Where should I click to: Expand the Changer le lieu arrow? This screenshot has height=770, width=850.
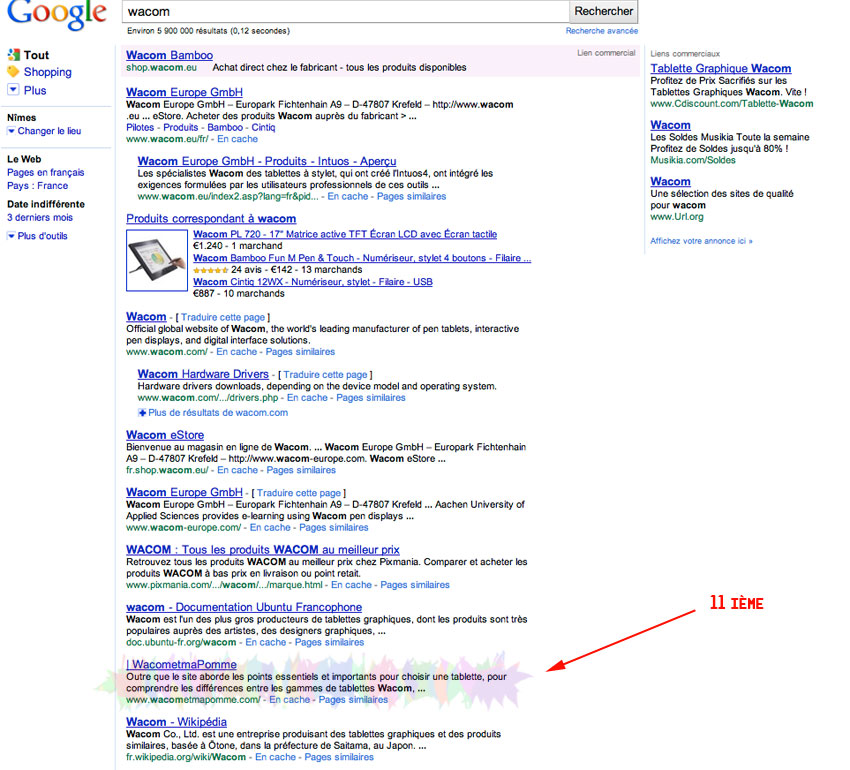[11, 131]
